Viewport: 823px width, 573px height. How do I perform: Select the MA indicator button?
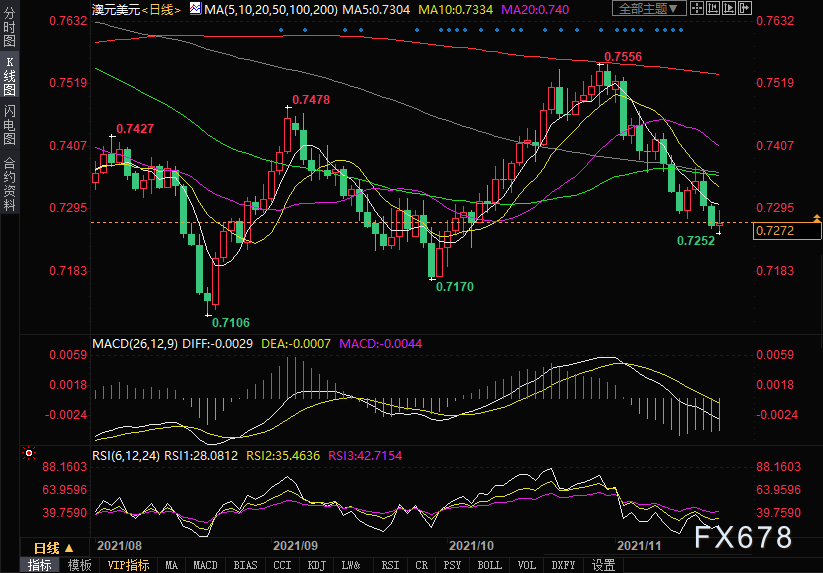pos(172,565)
